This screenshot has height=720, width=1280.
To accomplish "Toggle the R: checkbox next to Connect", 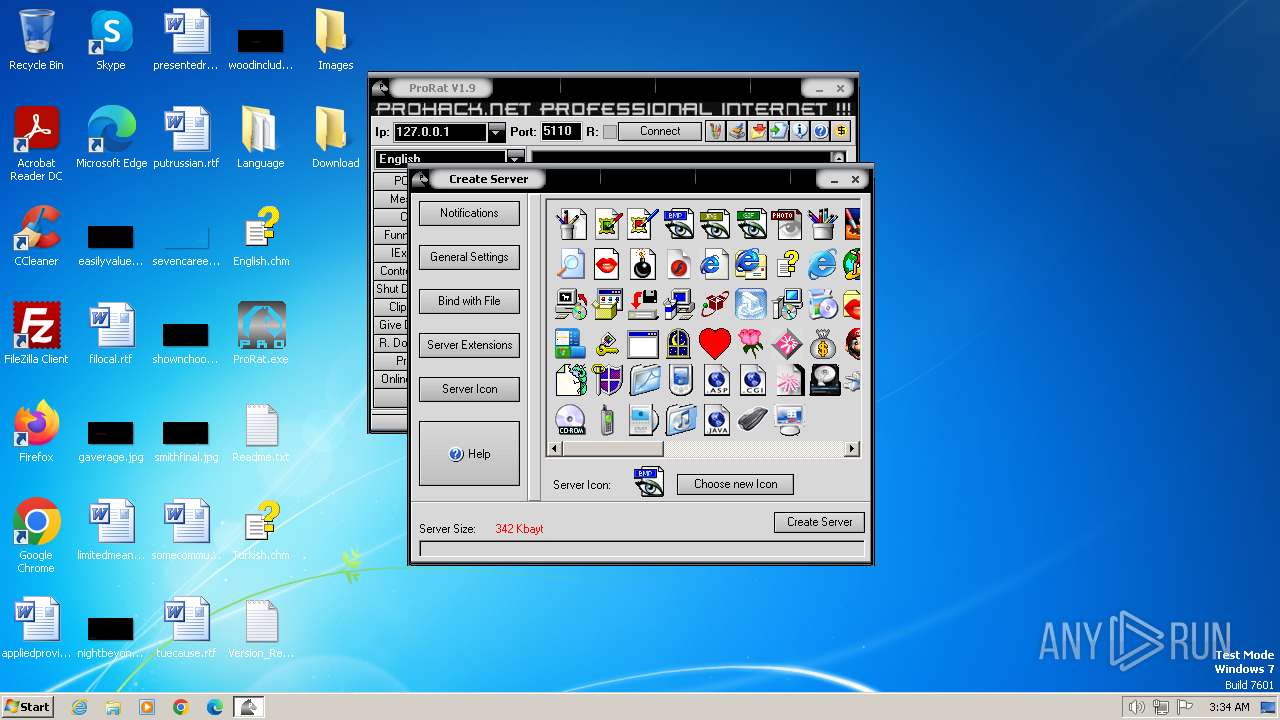I will pyautogui.click(x=609, y=132).
